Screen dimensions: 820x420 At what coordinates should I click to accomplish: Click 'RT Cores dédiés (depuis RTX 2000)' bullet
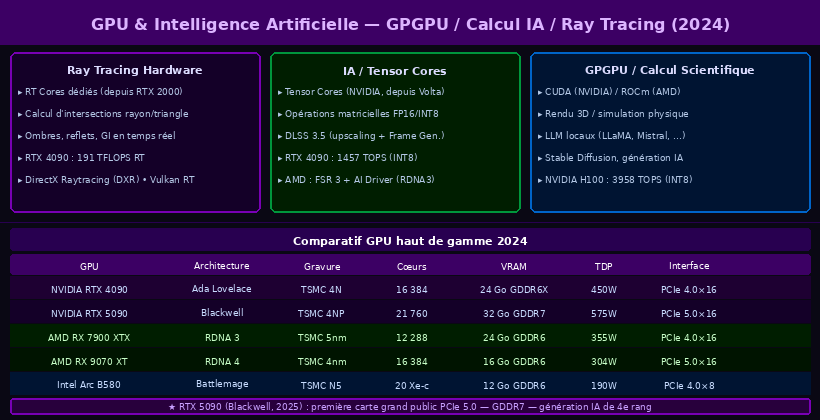point(104,92)
